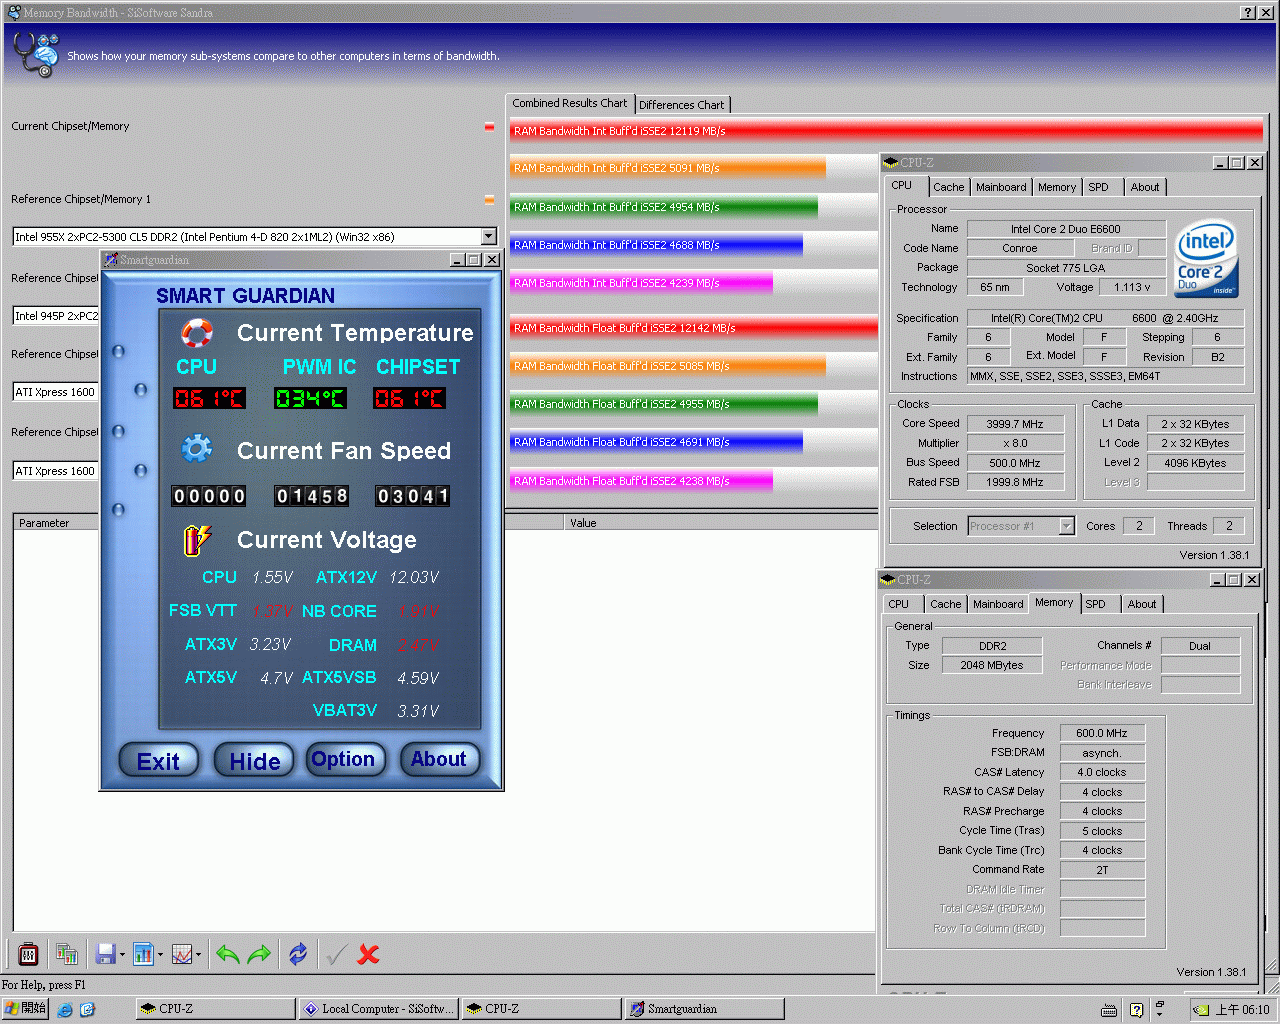This screenshot has height=1024, width=1280.
Task: Open the bar chart icon dropdown arrow
Action: (160, 954)
